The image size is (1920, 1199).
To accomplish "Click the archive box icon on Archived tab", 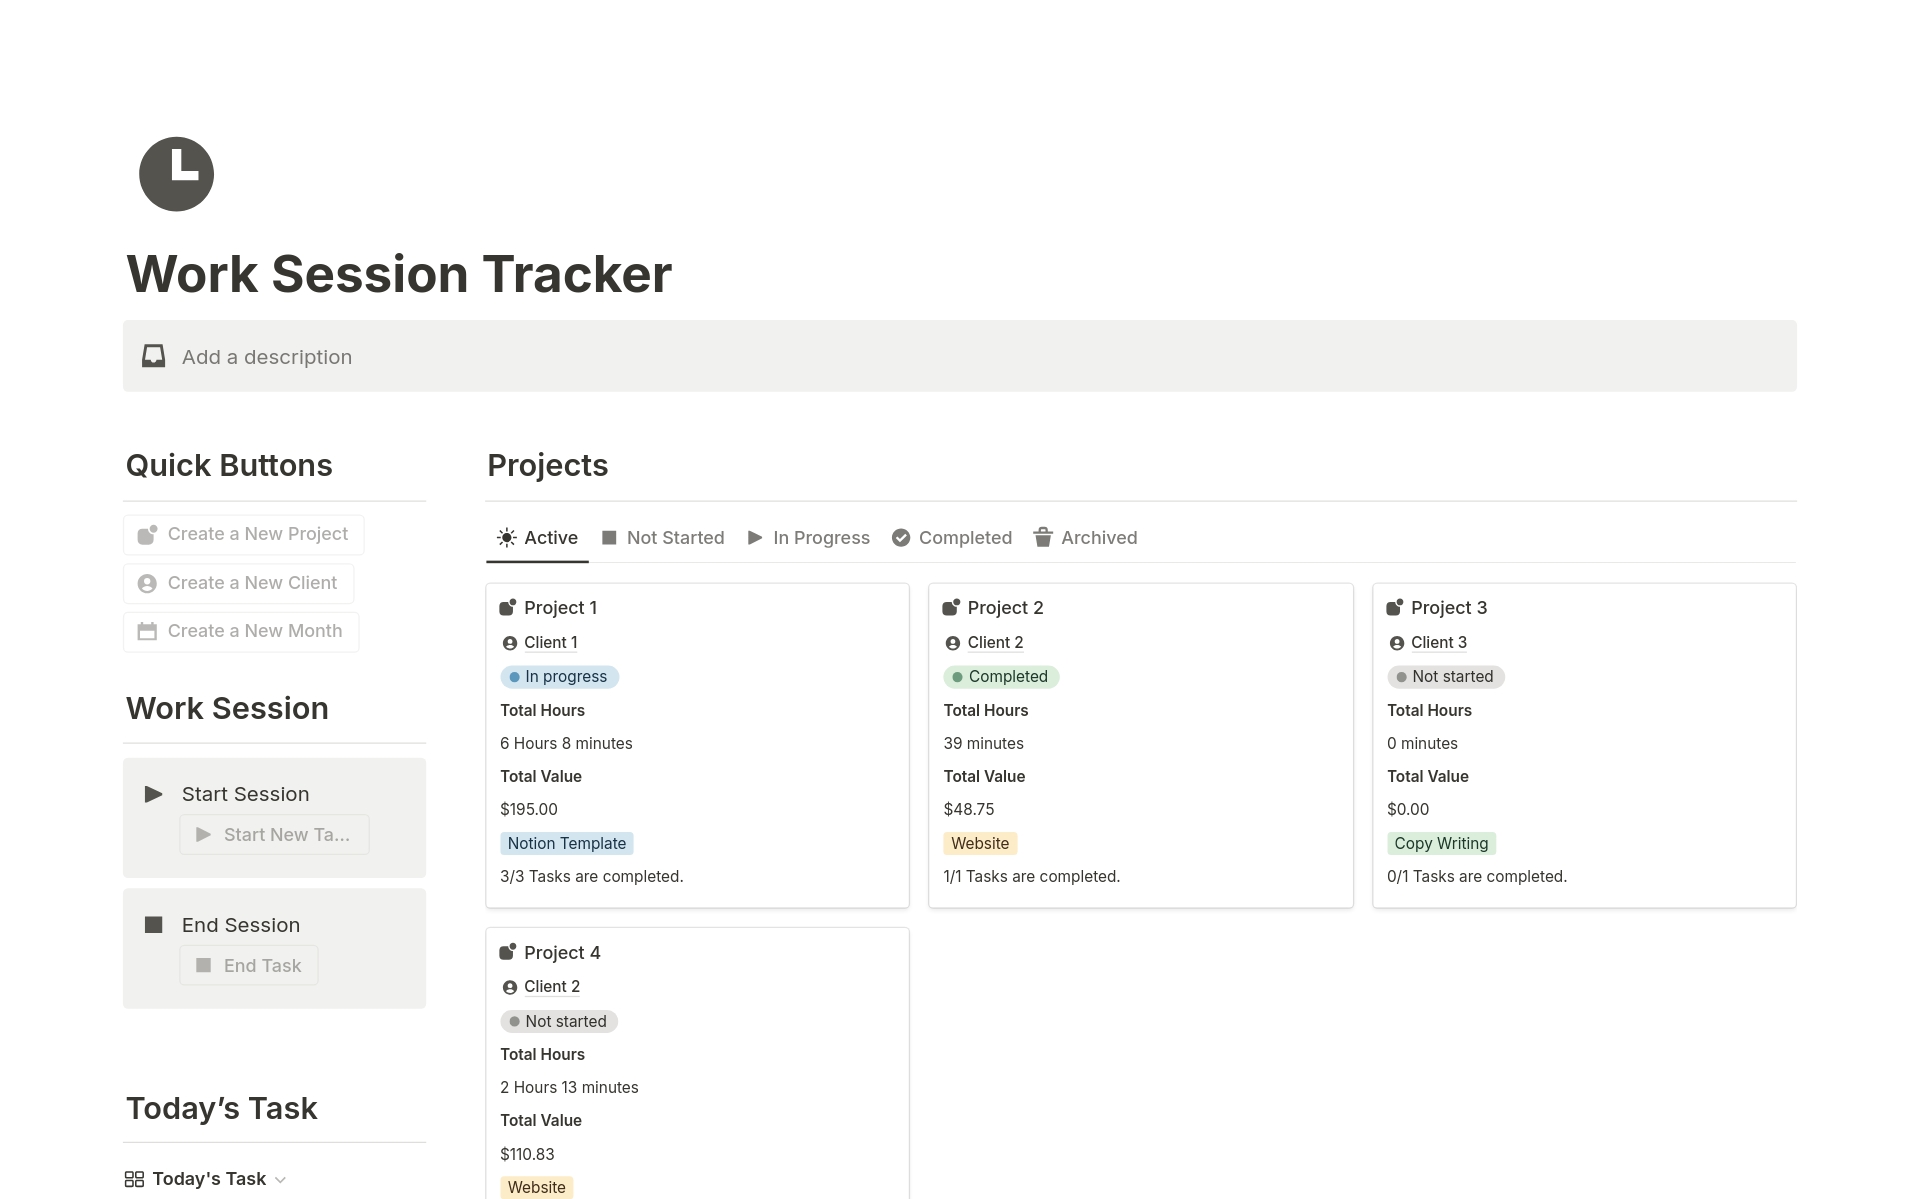I will [x=1042, y=537].
